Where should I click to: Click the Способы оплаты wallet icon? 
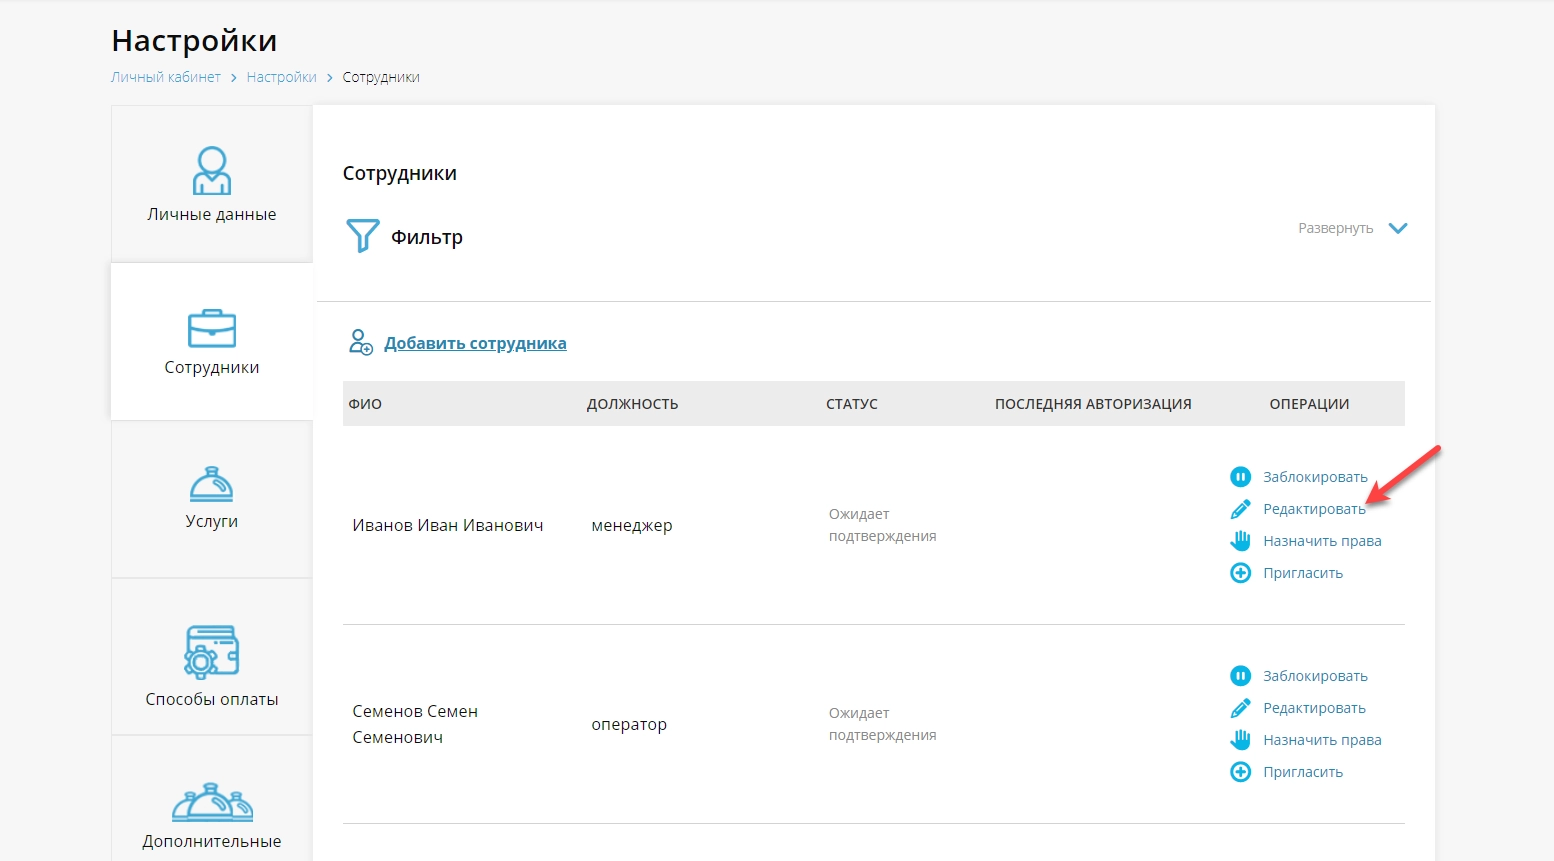coord(212,652)
